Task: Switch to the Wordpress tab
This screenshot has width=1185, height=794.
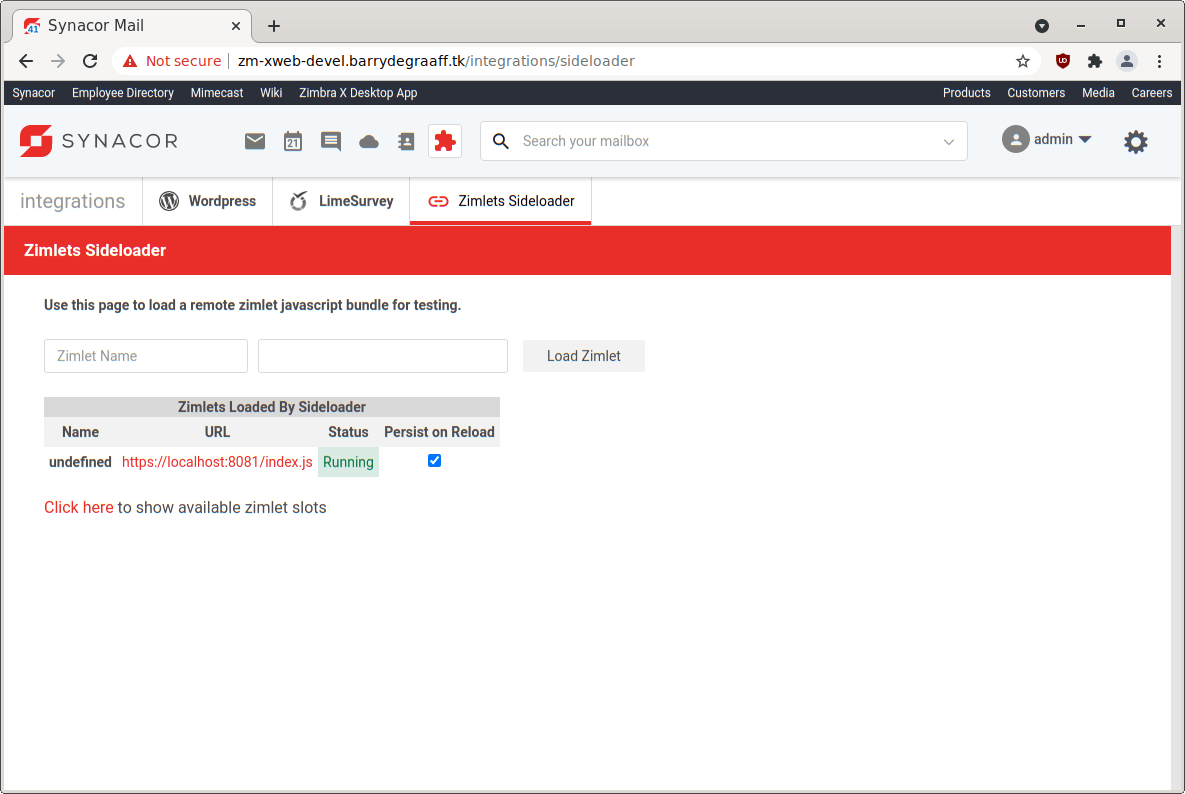Action: click(x=207, y=201)
